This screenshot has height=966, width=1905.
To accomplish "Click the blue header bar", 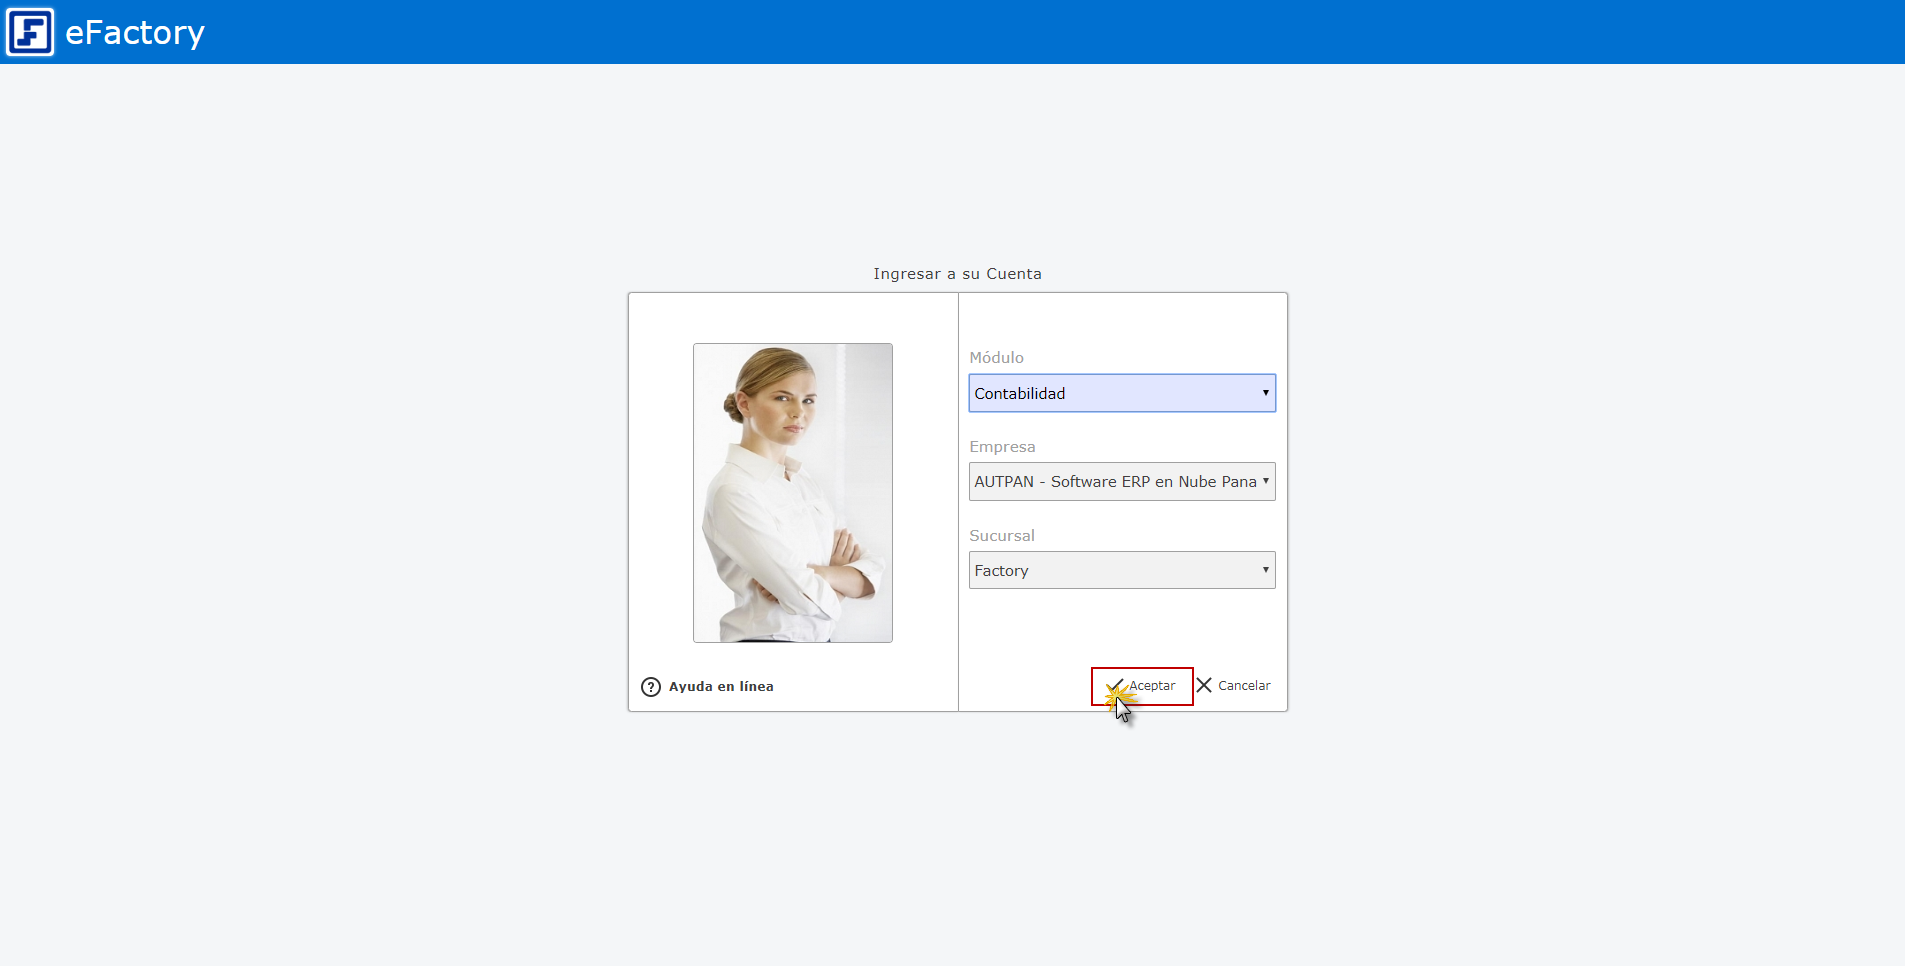I will pos(1000,32).
